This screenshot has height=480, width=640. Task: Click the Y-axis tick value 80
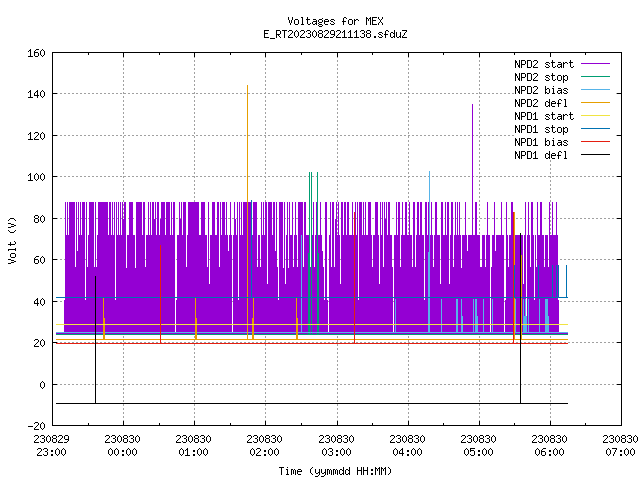(39, 219)
